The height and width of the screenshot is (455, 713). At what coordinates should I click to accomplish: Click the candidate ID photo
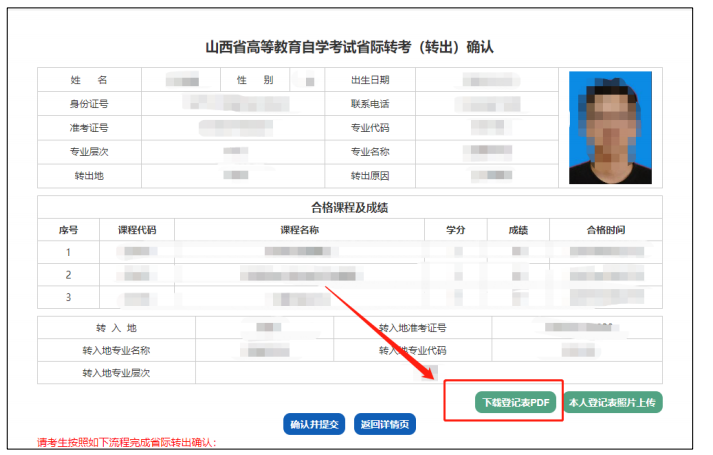(x=610, y=128)
